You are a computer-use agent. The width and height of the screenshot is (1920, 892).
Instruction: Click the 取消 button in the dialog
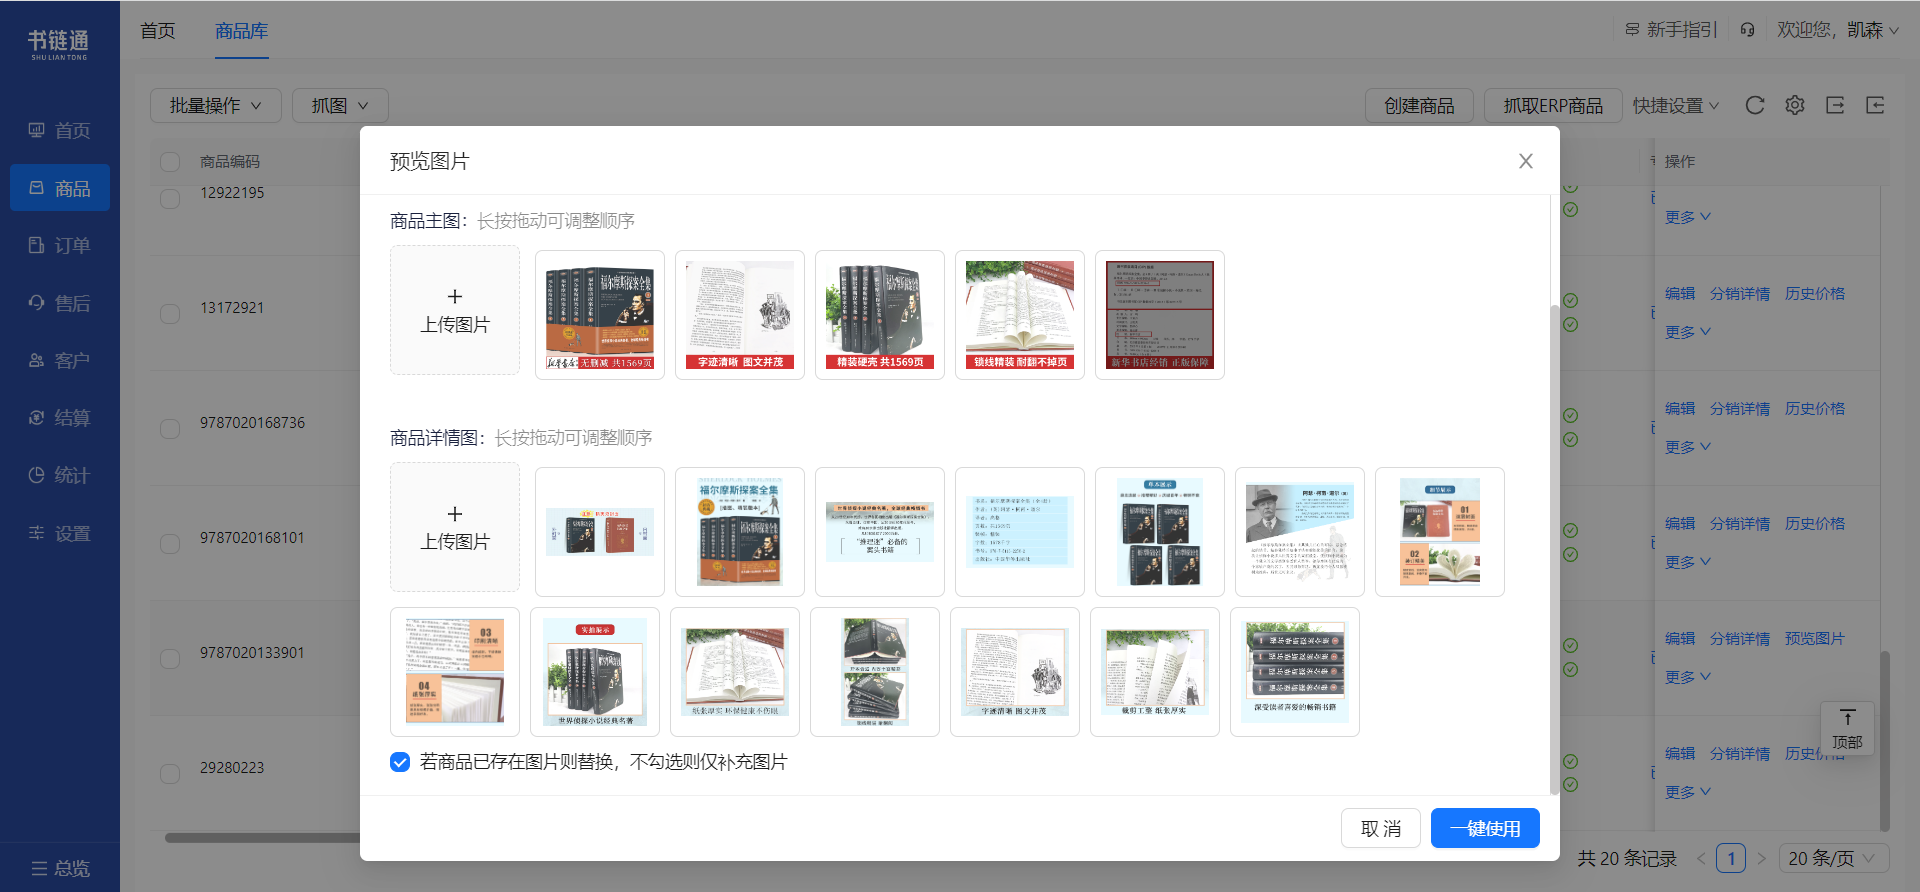(1381, 828)
